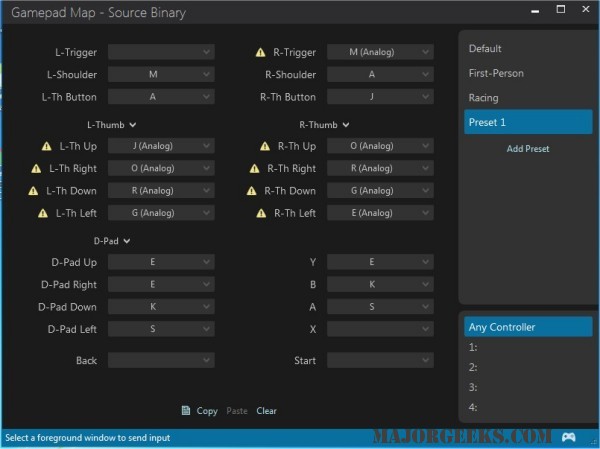Open the Y button mapping dropdown

(x=380, y=262)
